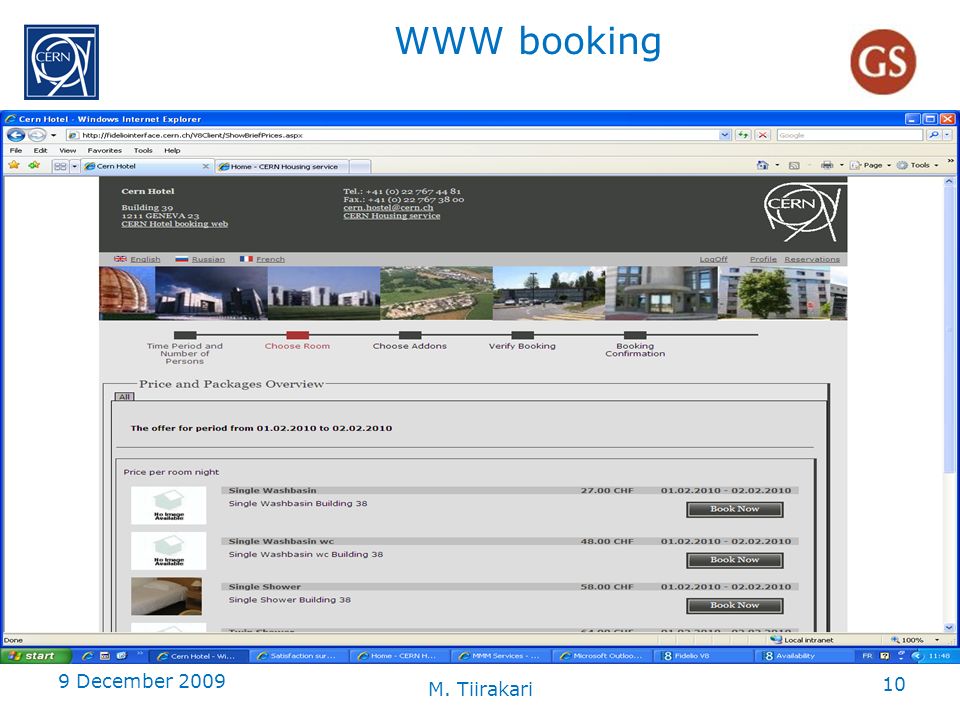
Task: Click the Home page icon in toolbar
Action: [762, 165]
